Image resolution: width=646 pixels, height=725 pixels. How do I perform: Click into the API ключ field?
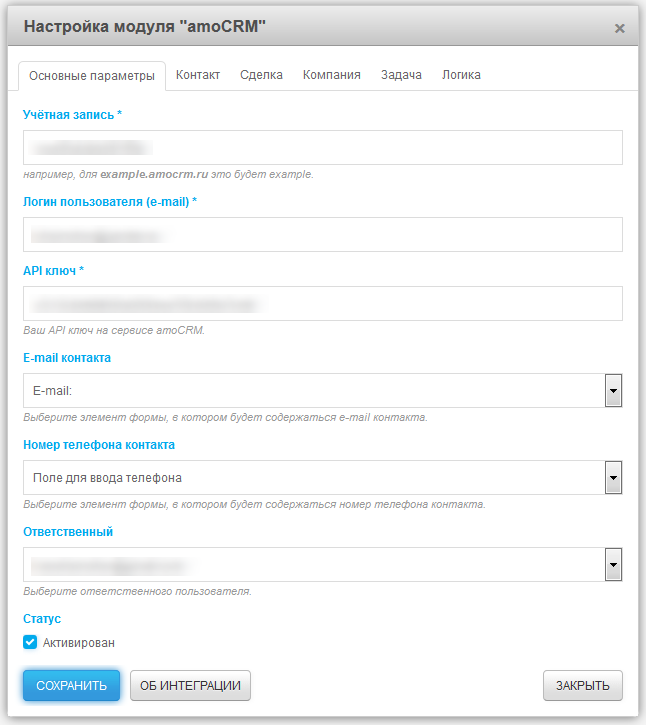322,303
